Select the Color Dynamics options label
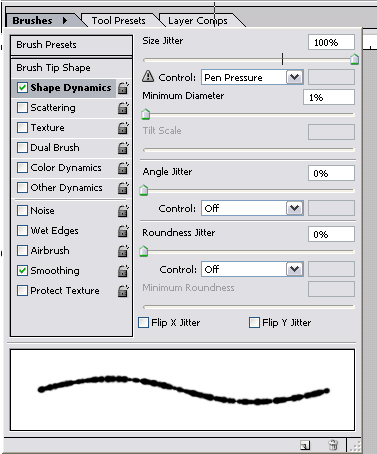The width and height of the screenshot is (377, 454). 66,168
